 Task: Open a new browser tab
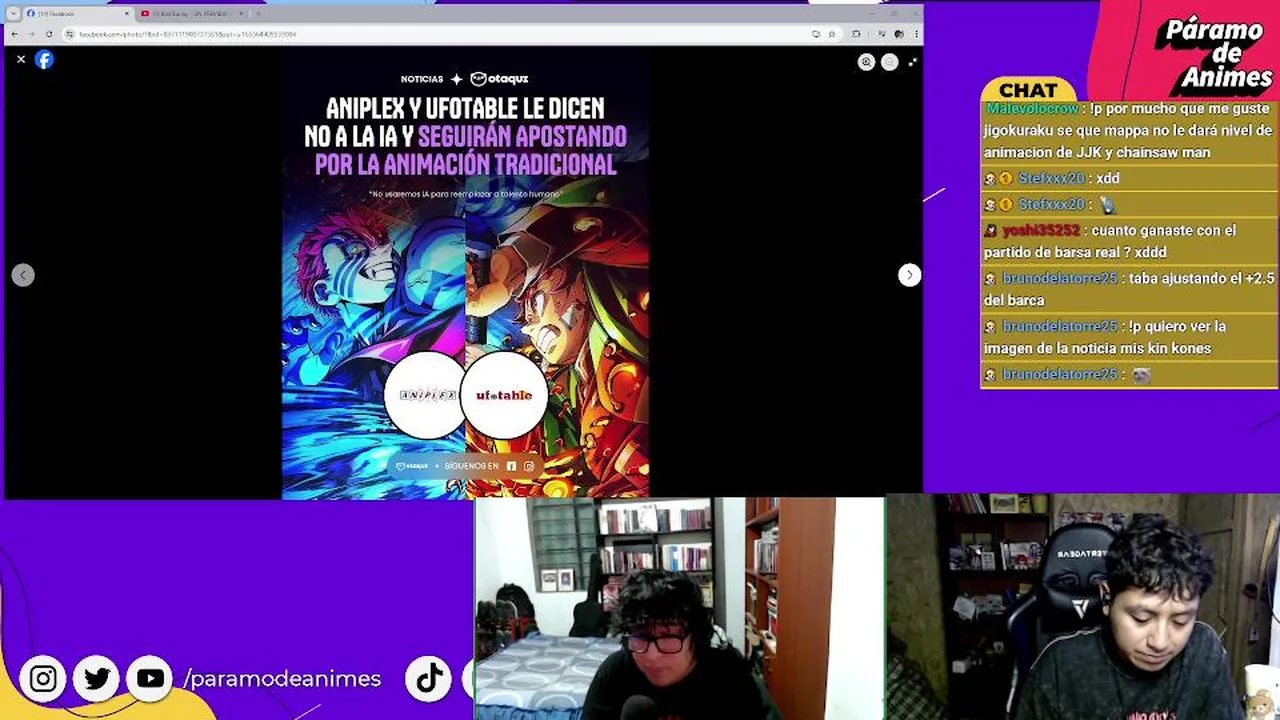pyautogui.click(x=258, y=14)
